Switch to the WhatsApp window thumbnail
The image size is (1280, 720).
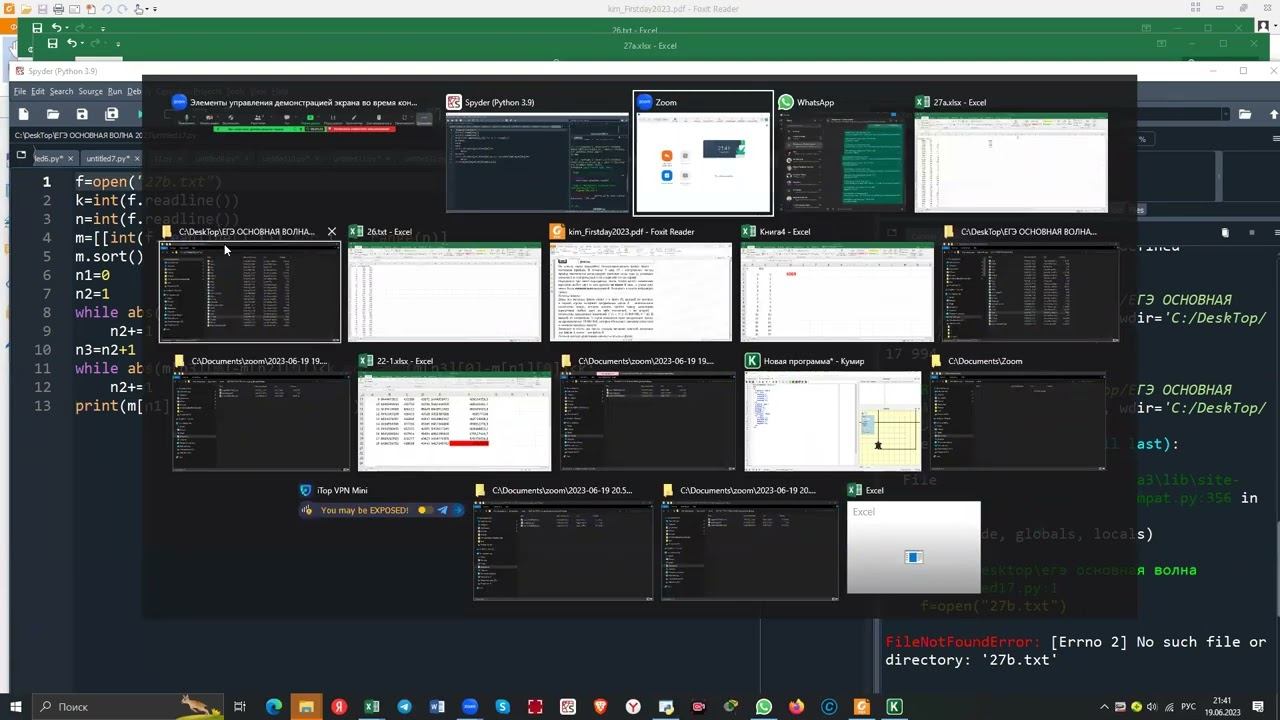843,162
